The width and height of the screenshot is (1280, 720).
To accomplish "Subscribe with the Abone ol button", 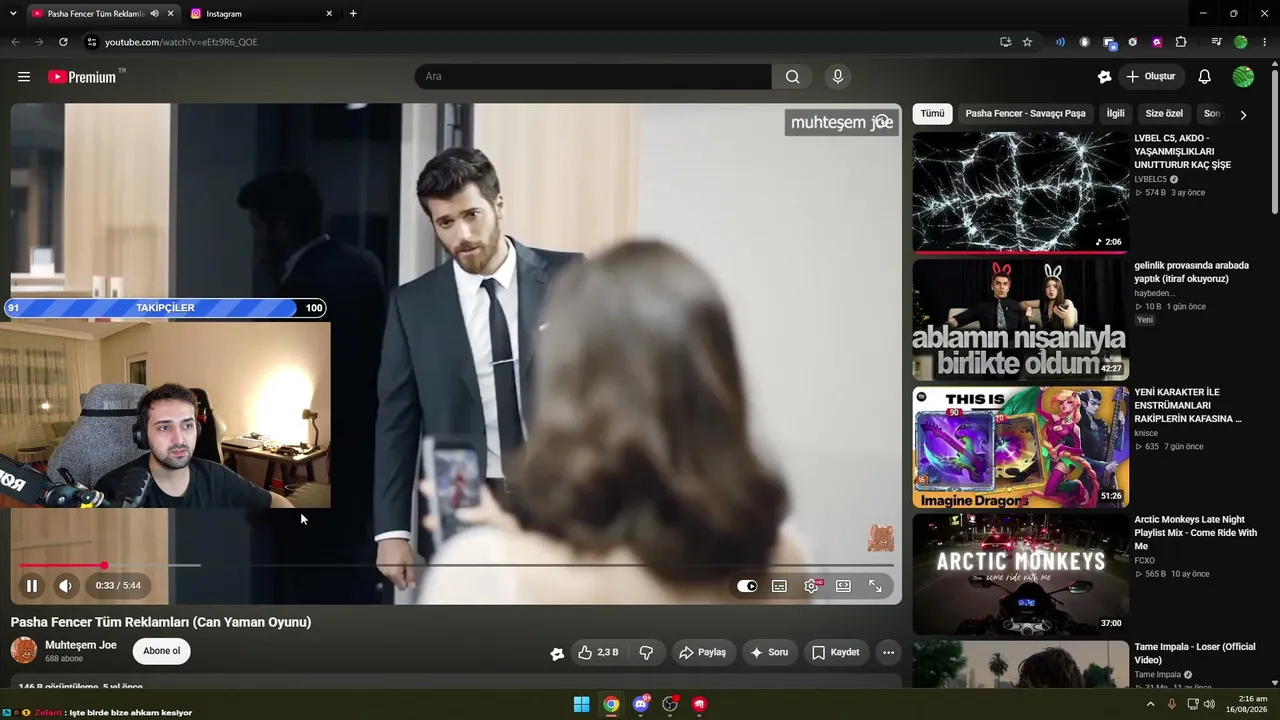I will [162, 651].
